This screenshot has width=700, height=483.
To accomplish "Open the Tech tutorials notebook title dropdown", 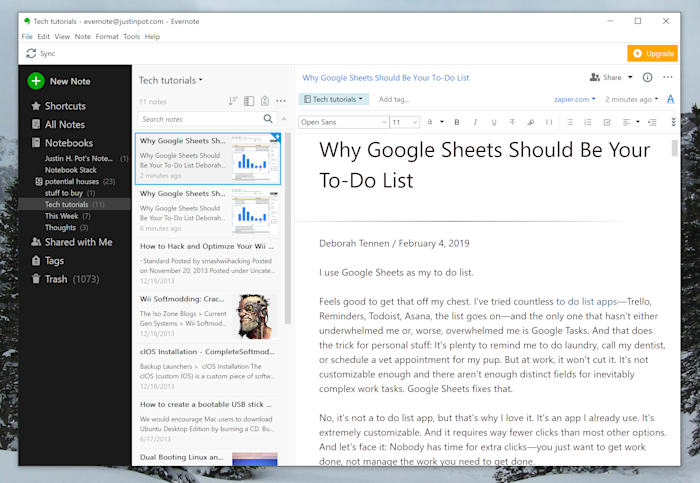I will coord(170,80).
